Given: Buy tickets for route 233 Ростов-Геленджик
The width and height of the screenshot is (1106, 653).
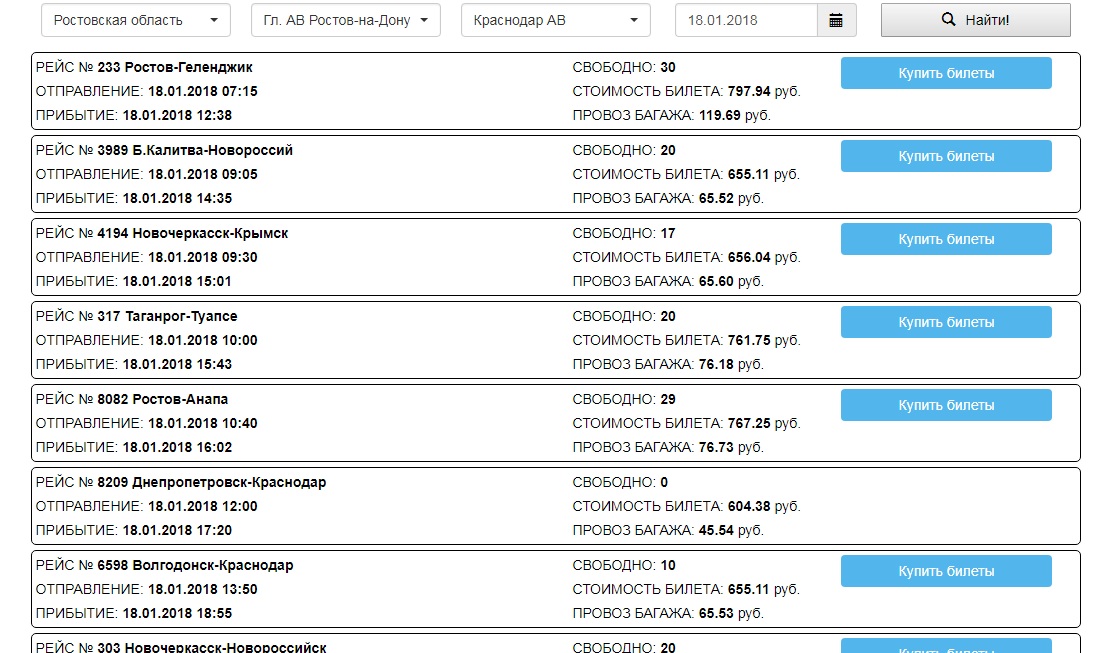Looking at the screenshot, I should tap(945, 73).
